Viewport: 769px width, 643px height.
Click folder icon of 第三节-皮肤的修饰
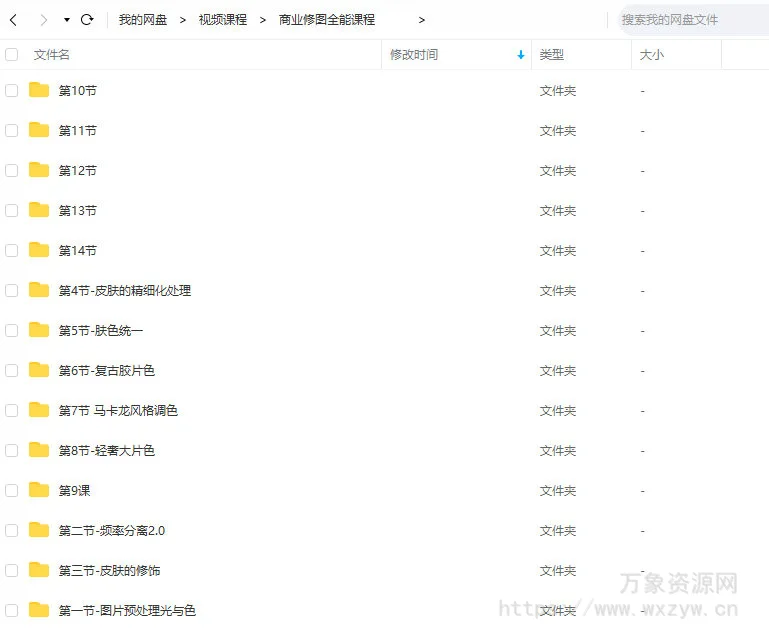(39, 569)
